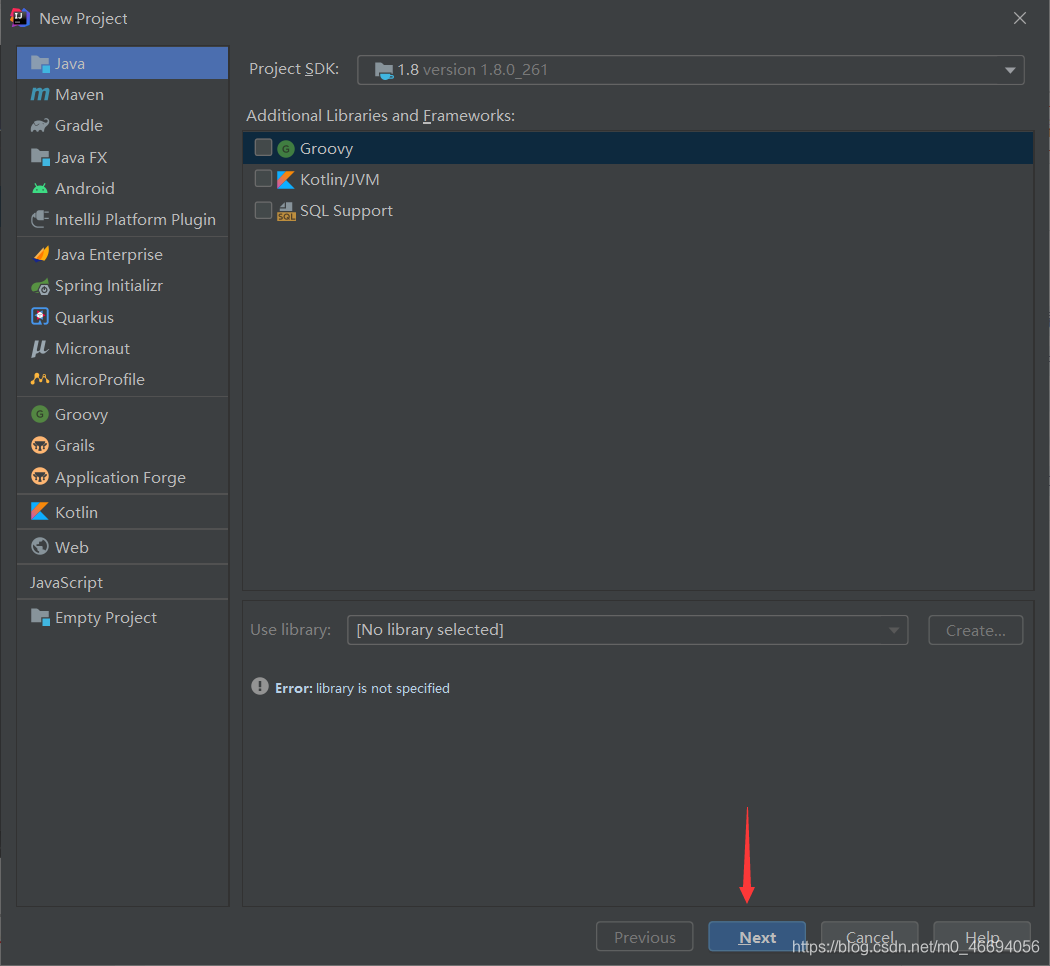Click the SQL Support icon
The image size is (1050, 966).
[286, 211]
